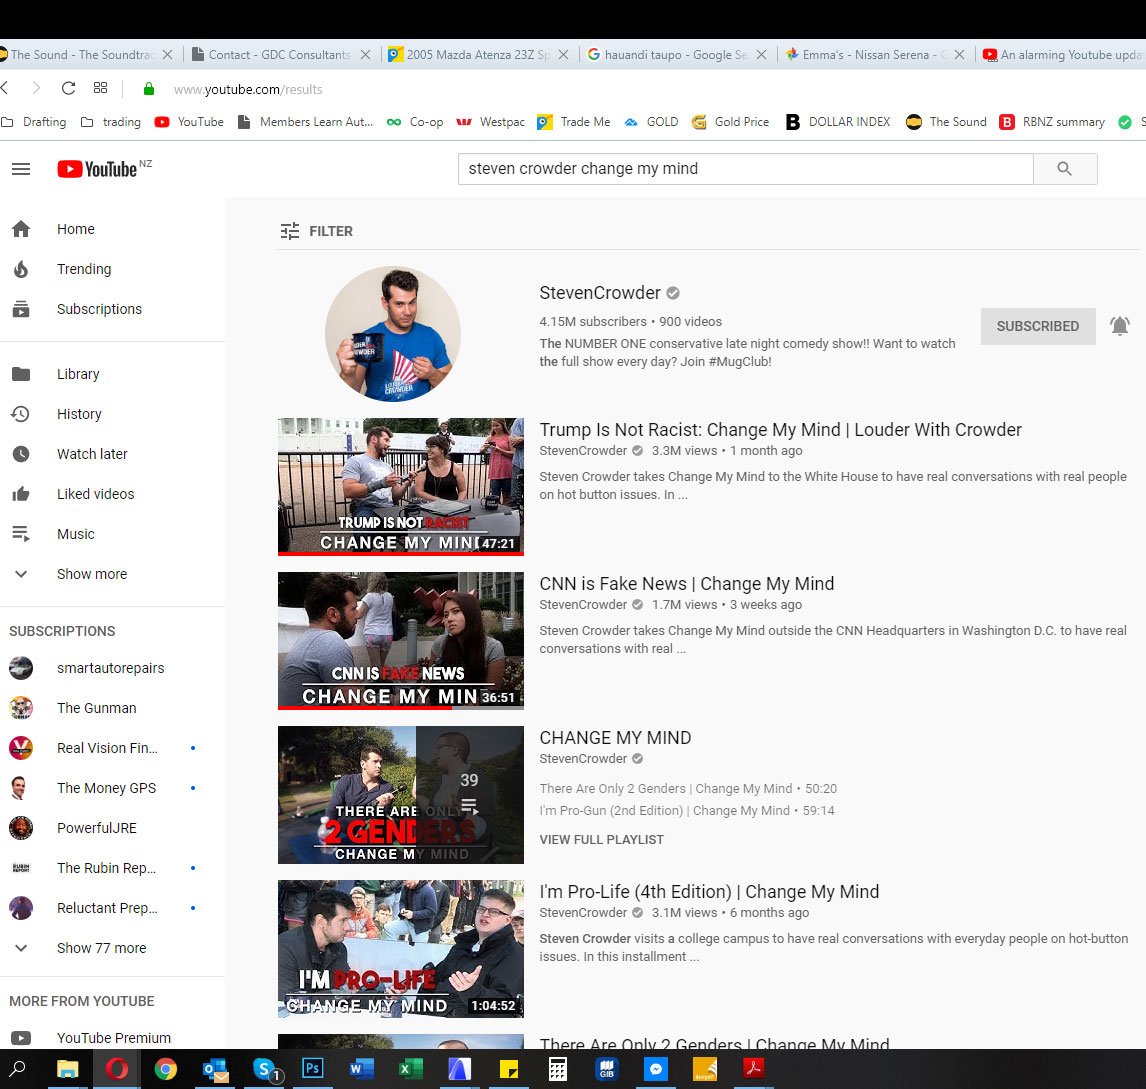The width and height of the screenshot is (1146, 1089).
Task: Open the YouTube bookmark
Action: [x=189, y=122]
